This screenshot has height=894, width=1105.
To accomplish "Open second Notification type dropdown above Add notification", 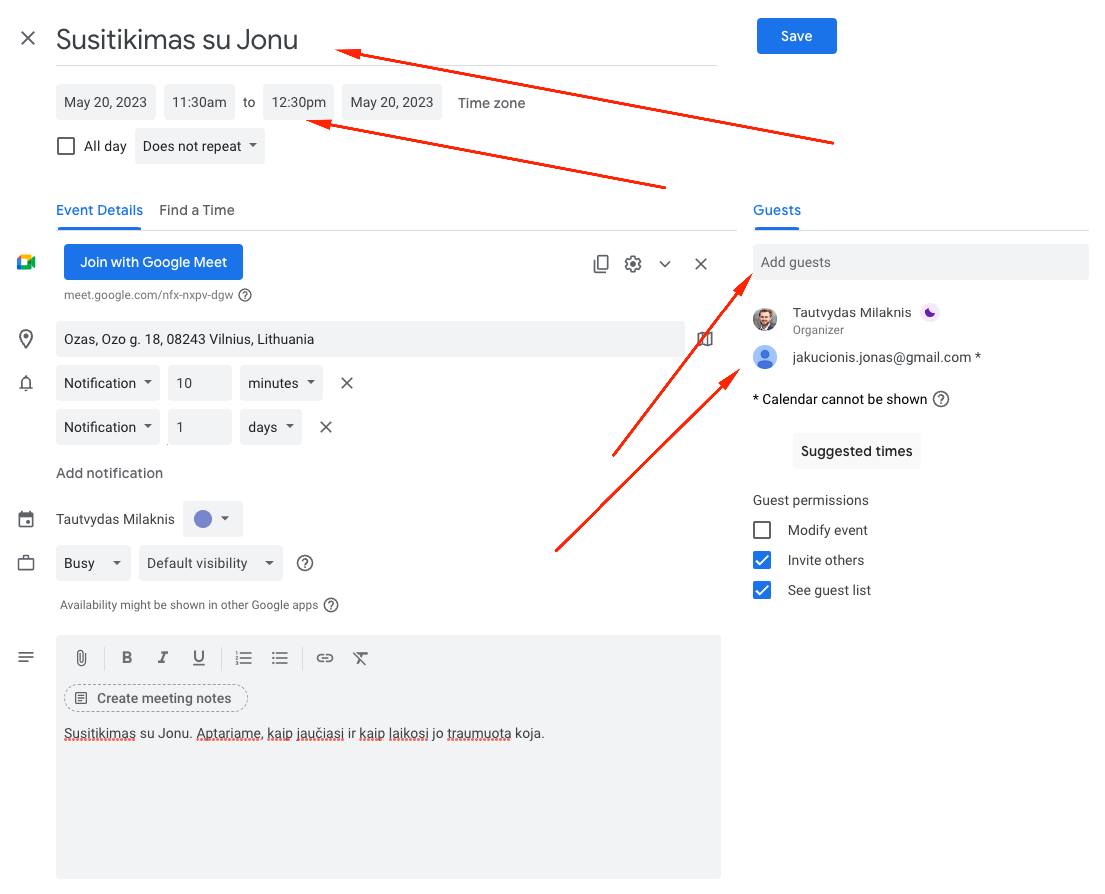I will [x=108, y=427].
